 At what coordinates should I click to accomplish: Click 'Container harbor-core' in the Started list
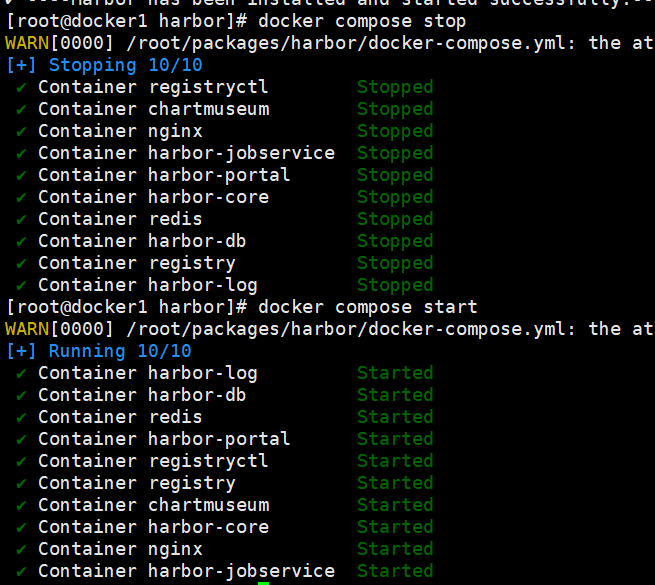[154, 527]
